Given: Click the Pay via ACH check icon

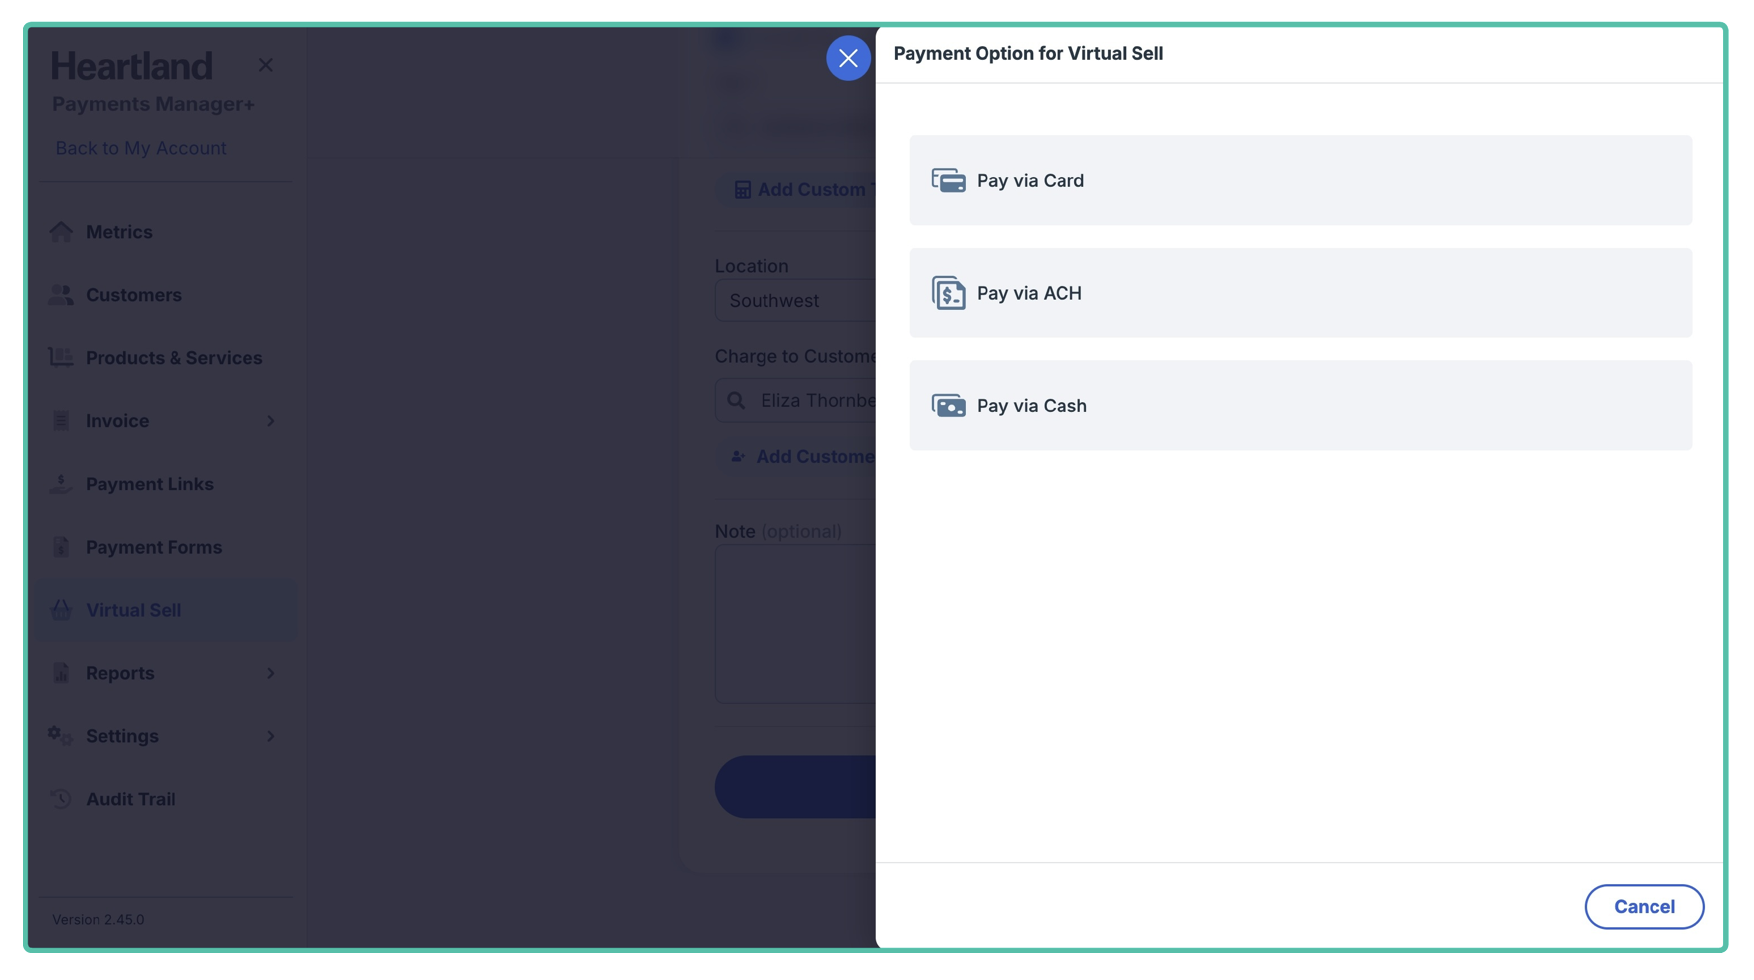Looking at the screenshot, I should (948, 293).
